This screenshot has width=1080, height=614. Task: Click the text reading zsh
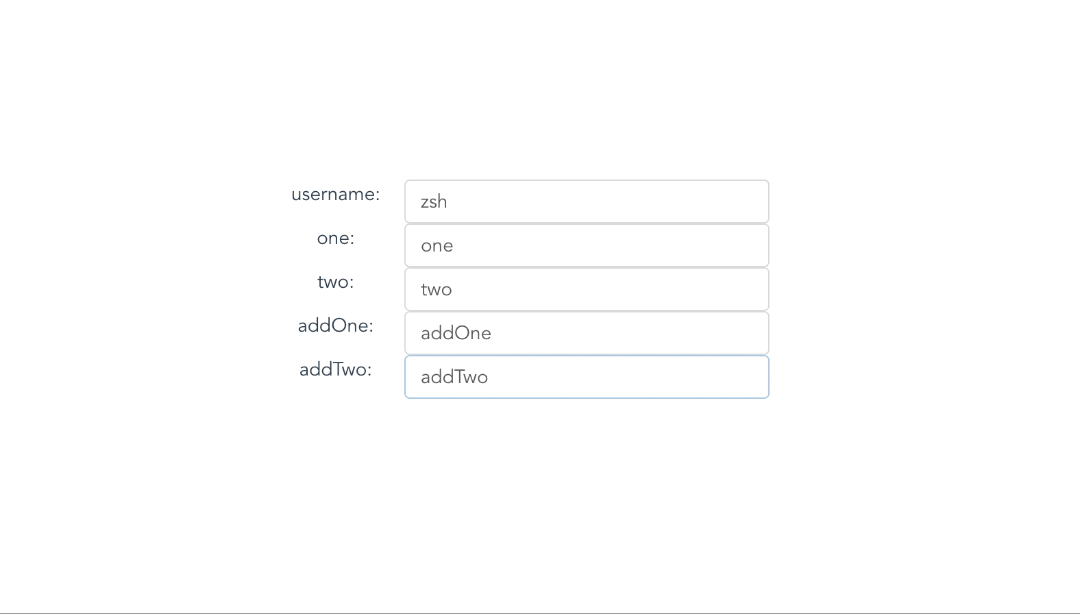[433, 201]
